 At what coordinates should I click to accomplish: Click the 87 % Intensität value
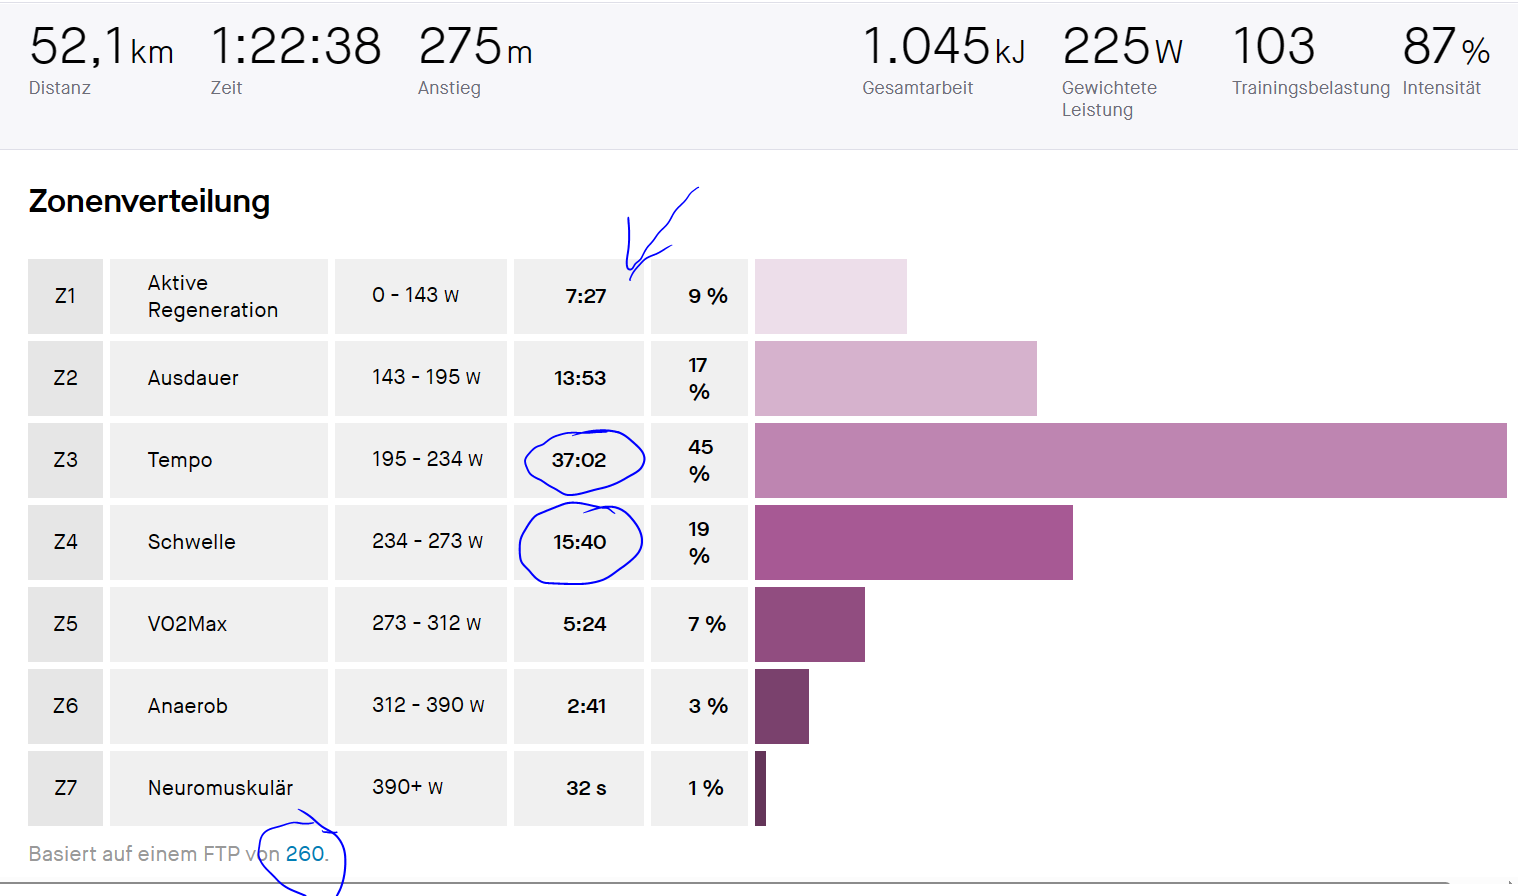point(1445,47)
